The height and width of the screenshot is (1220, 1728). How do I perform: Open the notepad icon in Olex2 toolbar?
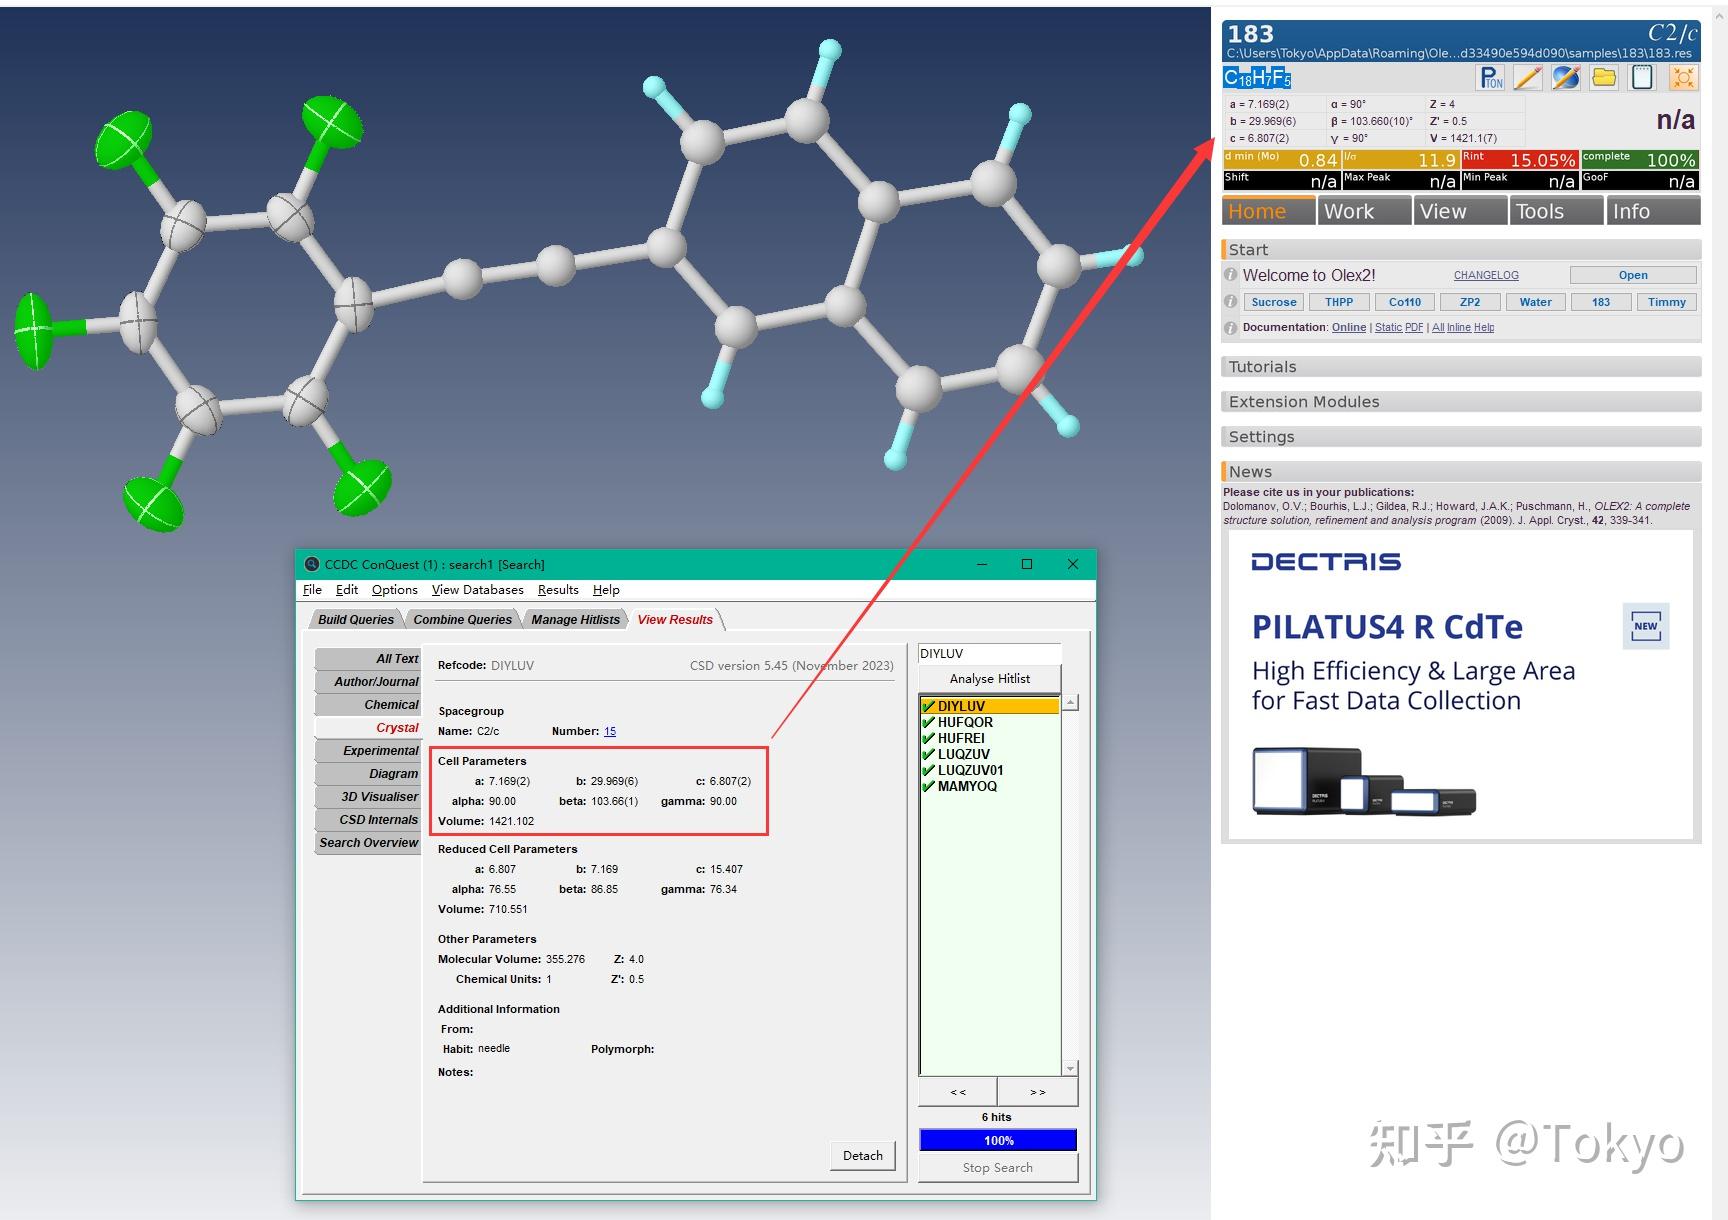coord(1642,77)
